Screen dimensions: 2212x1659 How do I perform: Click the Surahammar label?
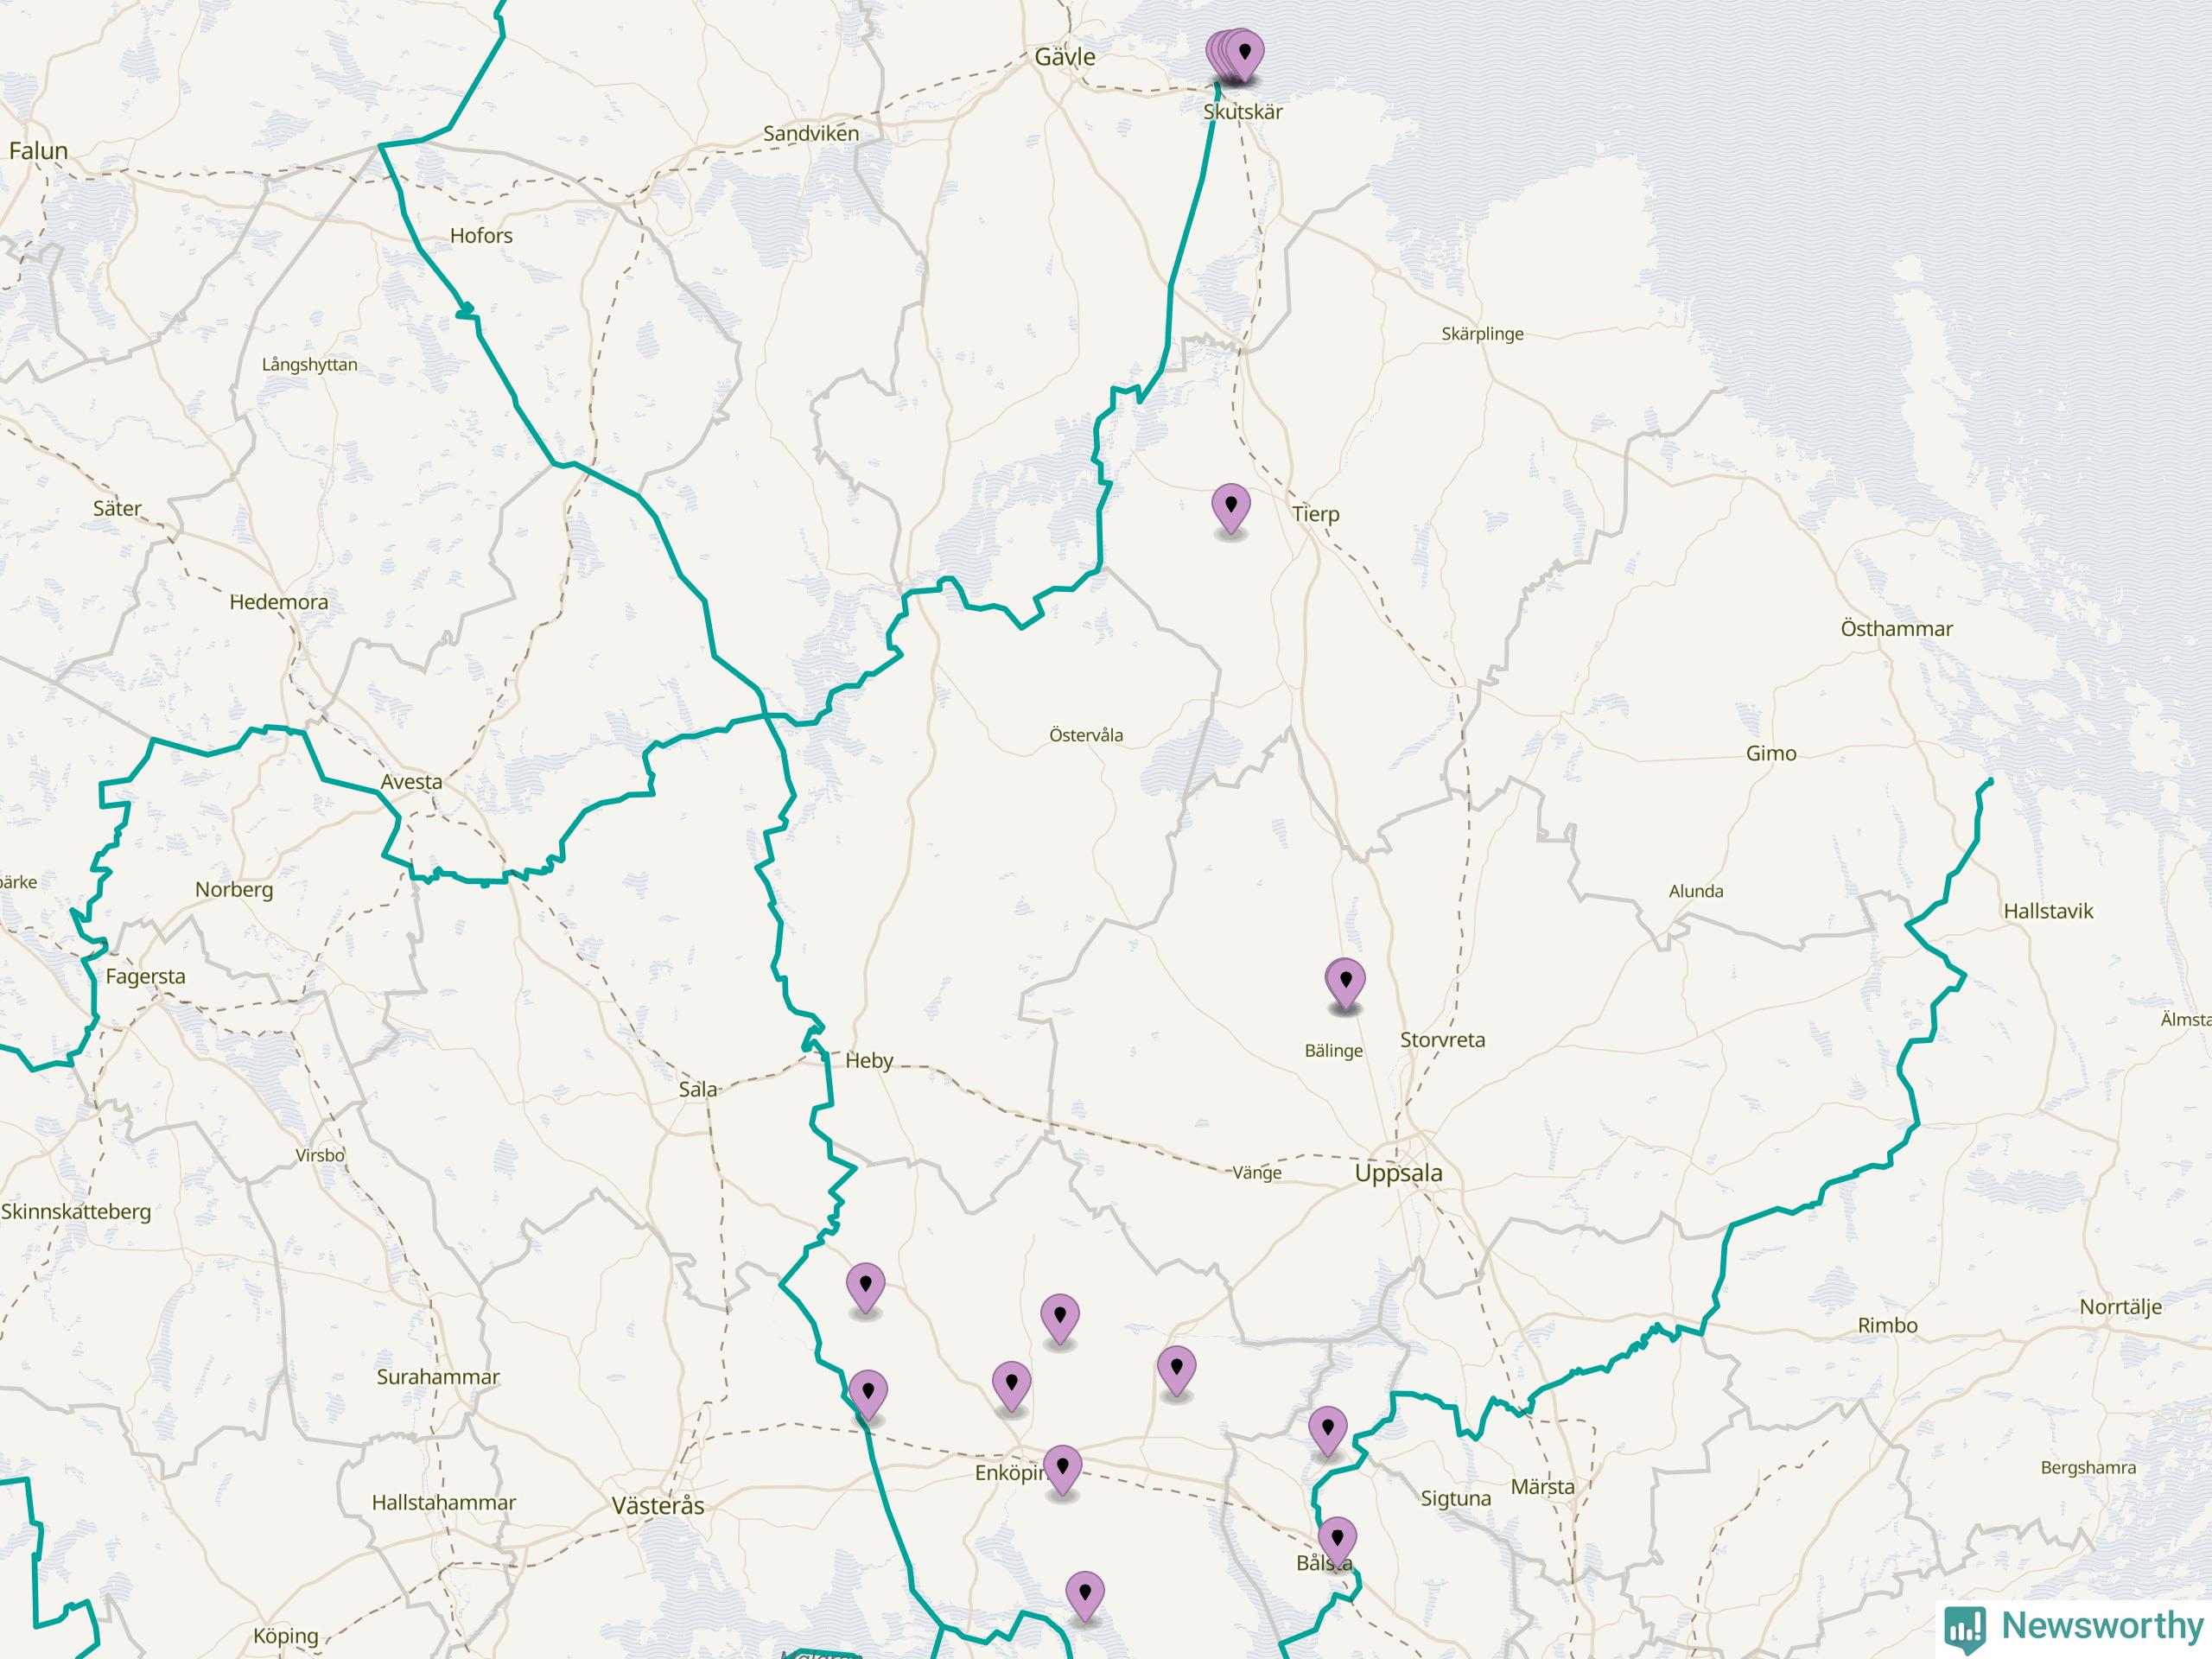tap(438, 1377)
